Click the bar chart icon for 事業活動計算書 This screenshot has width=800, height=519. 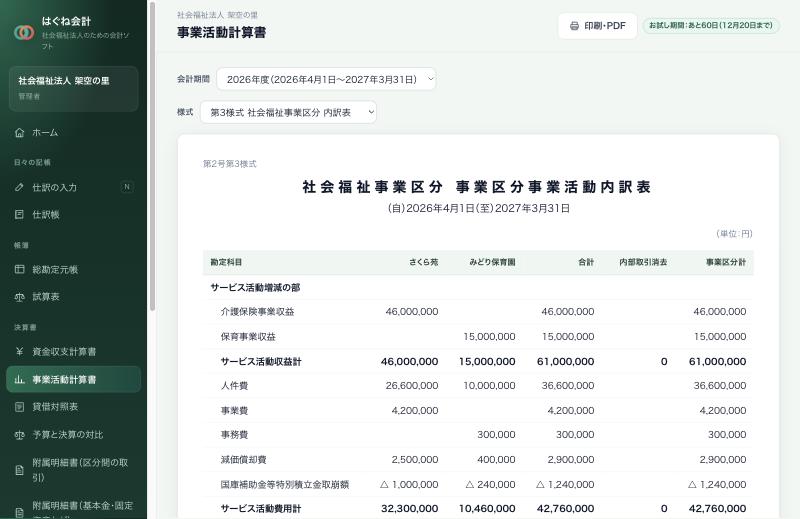click(19, 379)
